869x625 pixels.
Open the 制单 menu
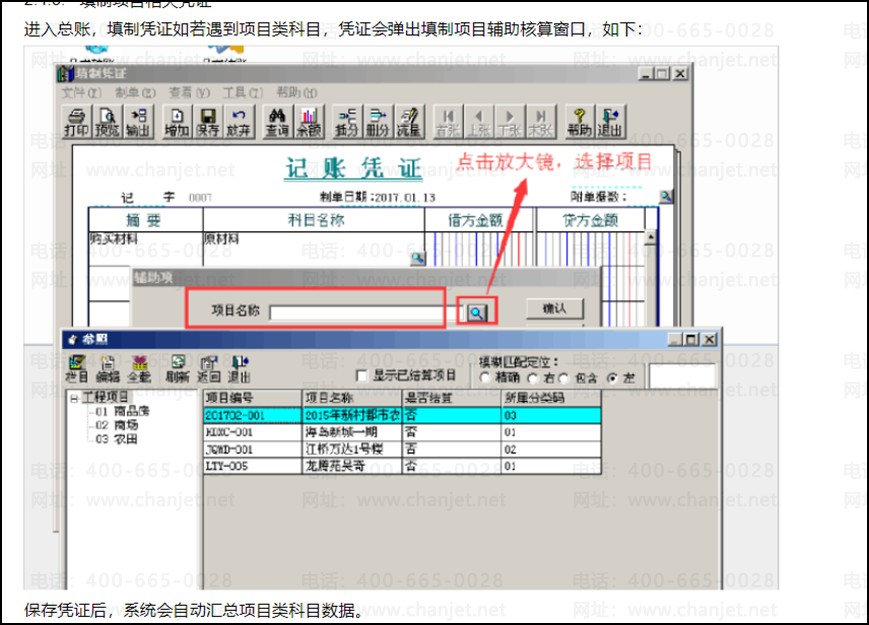[x=136, y=93]
